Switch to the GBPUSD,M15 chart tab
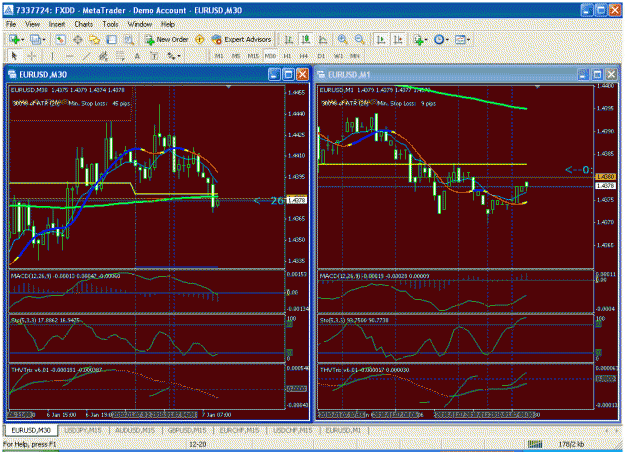The width and height of the screenshot is (625, 452). [x=187, y=430]
